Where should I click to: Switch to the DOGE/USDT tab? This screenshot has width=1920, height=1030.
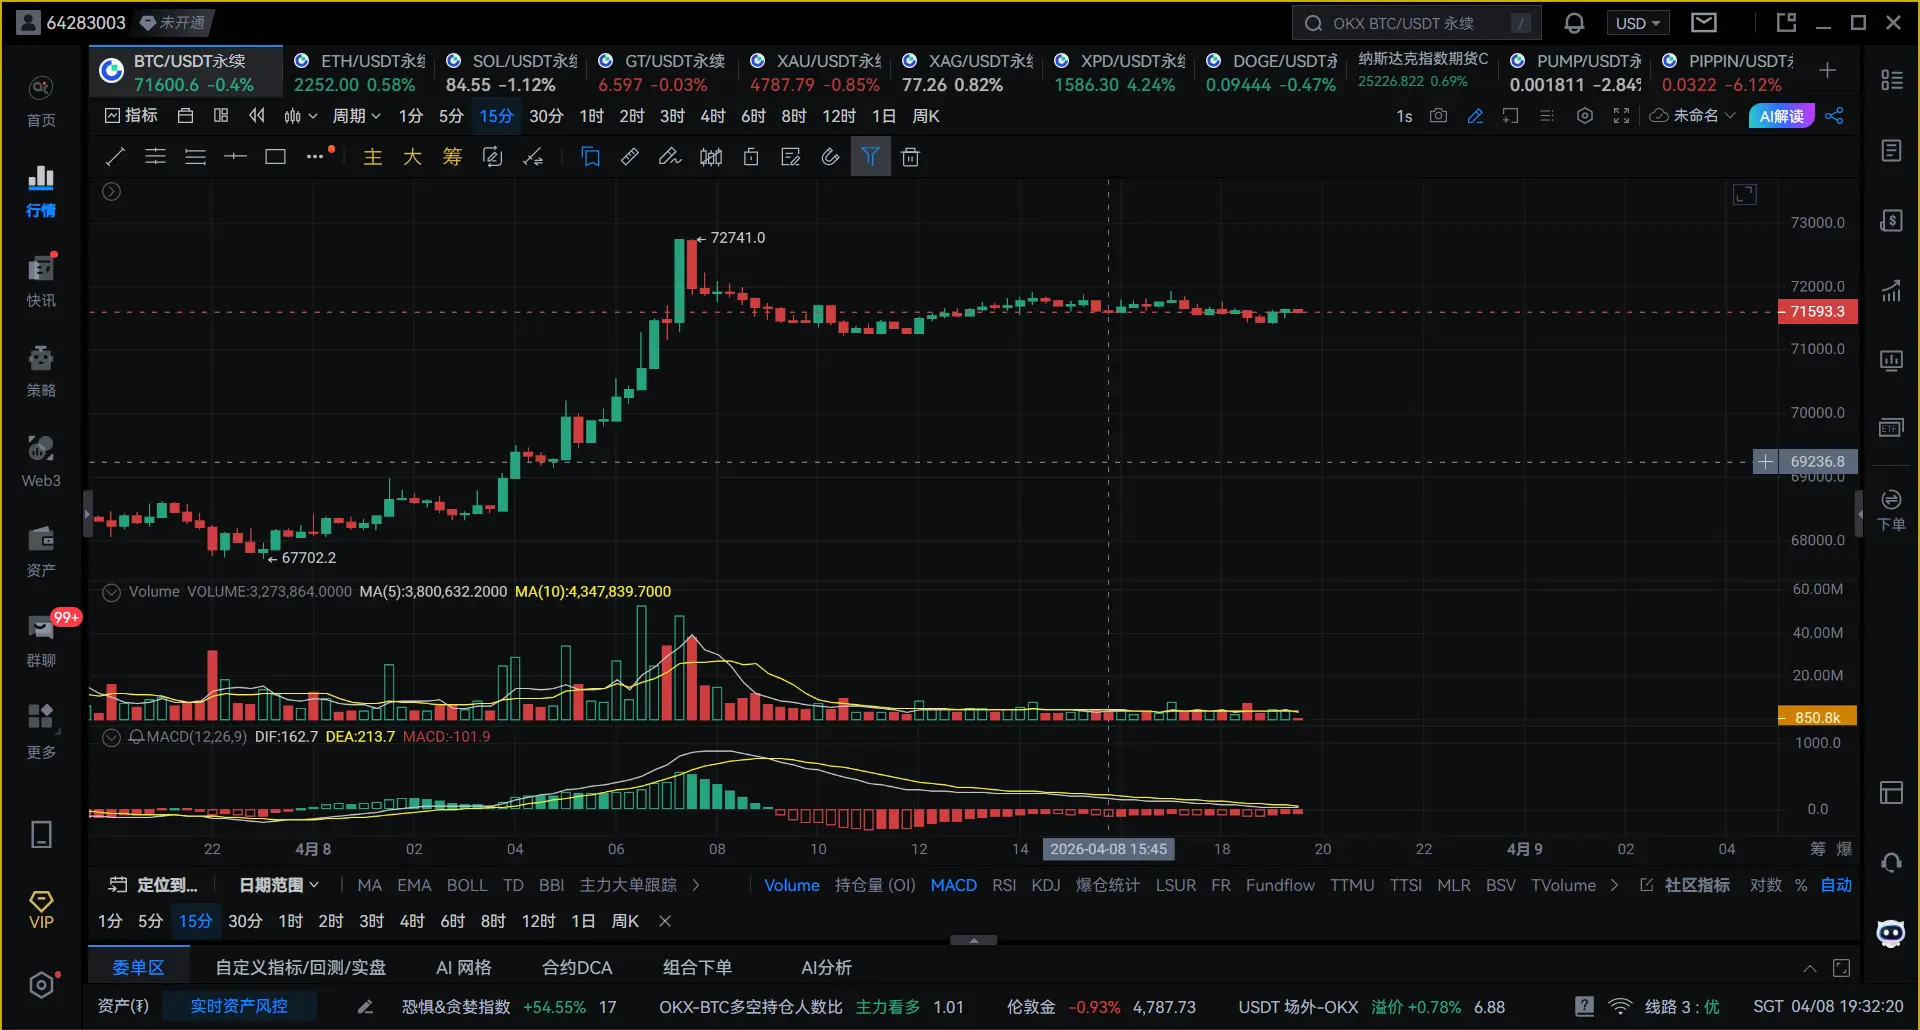tap(1272, 72)
